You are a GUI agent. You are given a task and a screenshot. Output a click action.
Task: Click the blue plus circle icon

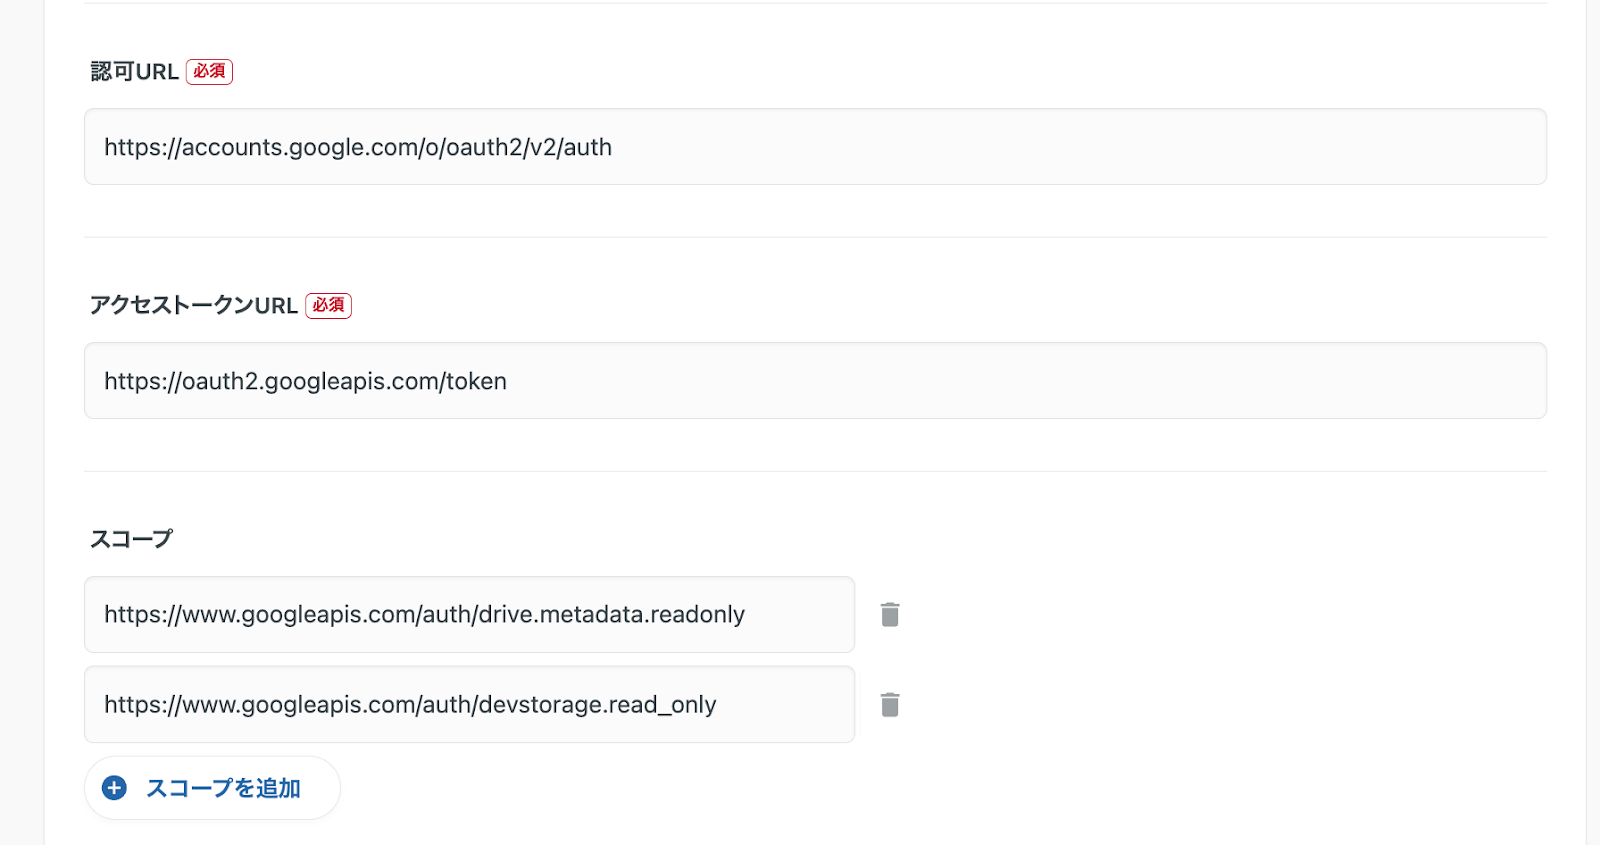click(x=115, y=788)
